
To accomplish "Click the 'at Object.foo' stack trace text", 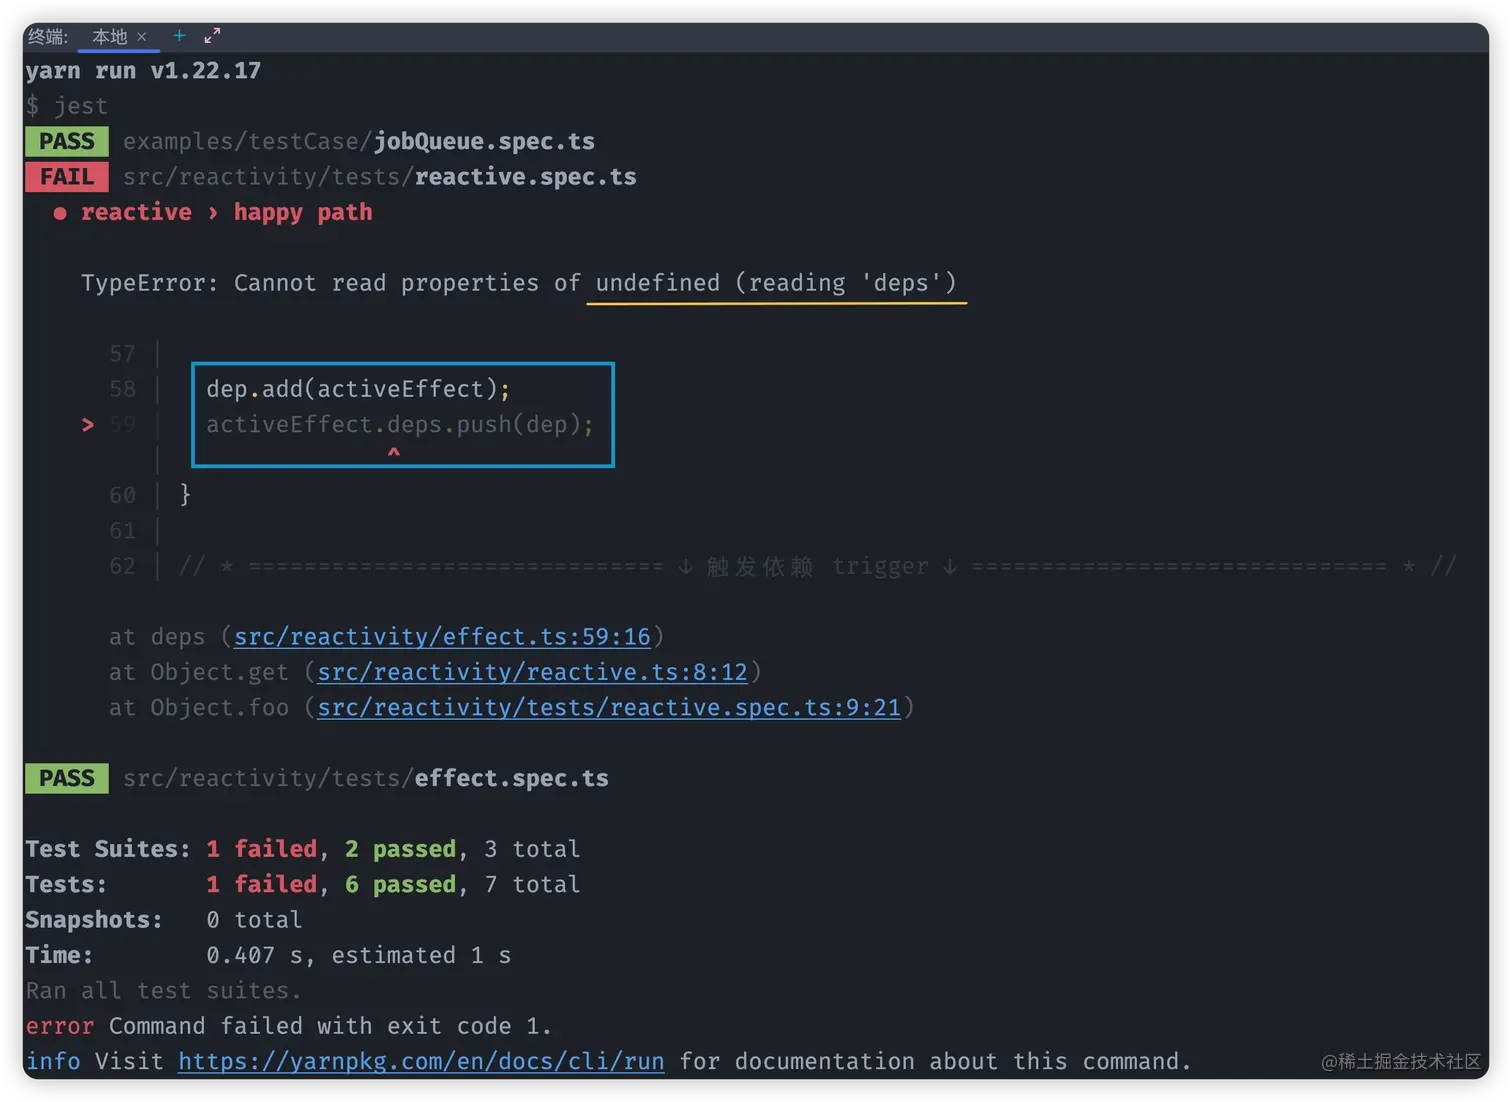I will pos(198,708).
